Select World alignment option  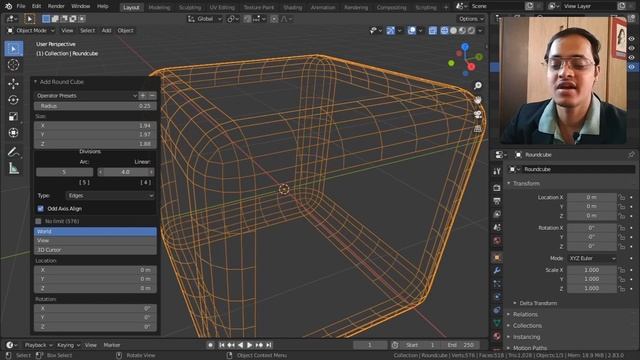(95, 231)
